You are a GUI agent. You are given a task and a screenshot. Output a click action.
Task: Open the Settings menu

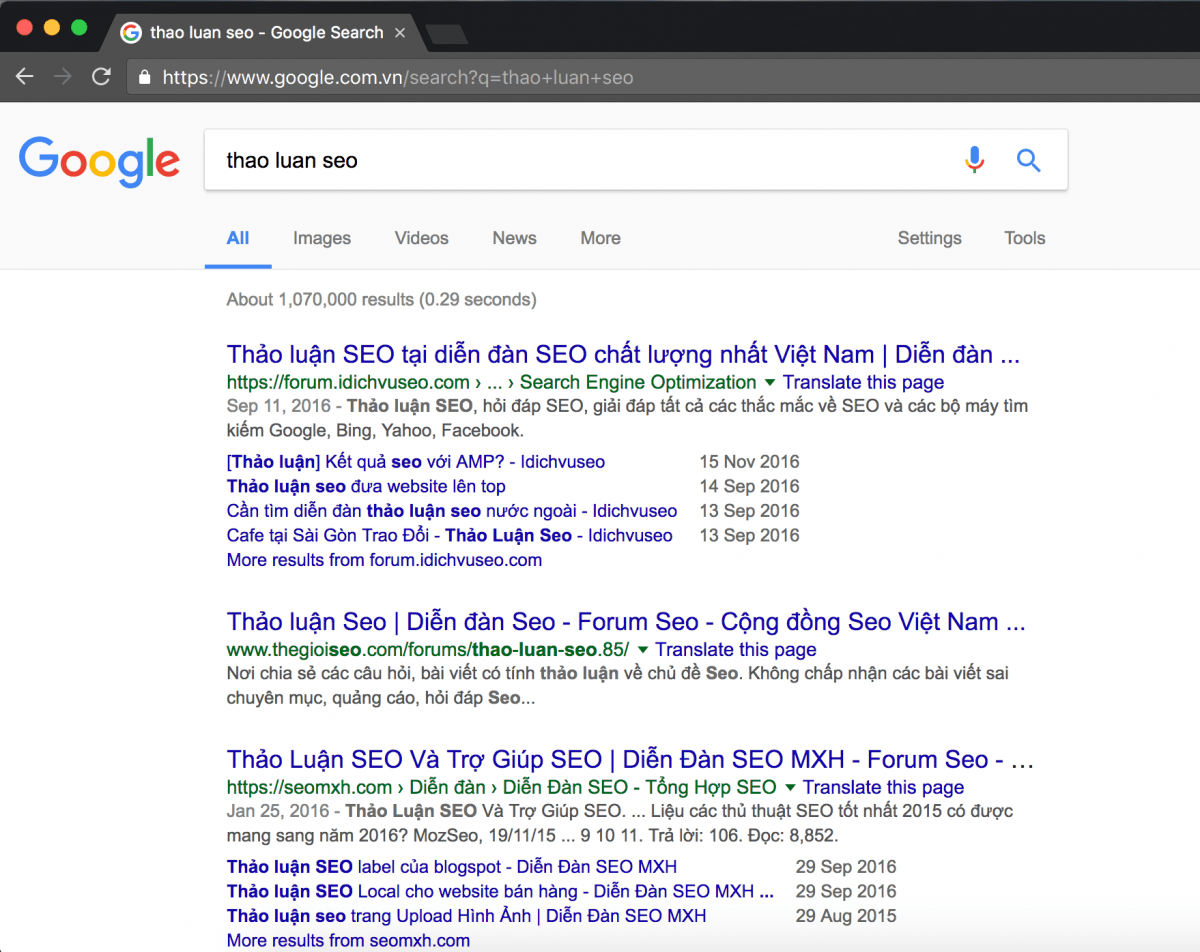(929, 238)
